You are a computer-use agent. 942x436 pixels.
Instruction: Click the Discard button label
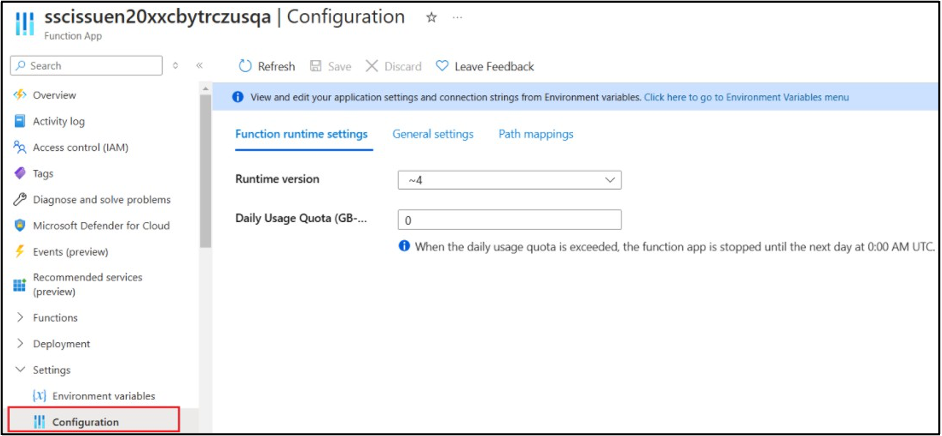(403, 67)
